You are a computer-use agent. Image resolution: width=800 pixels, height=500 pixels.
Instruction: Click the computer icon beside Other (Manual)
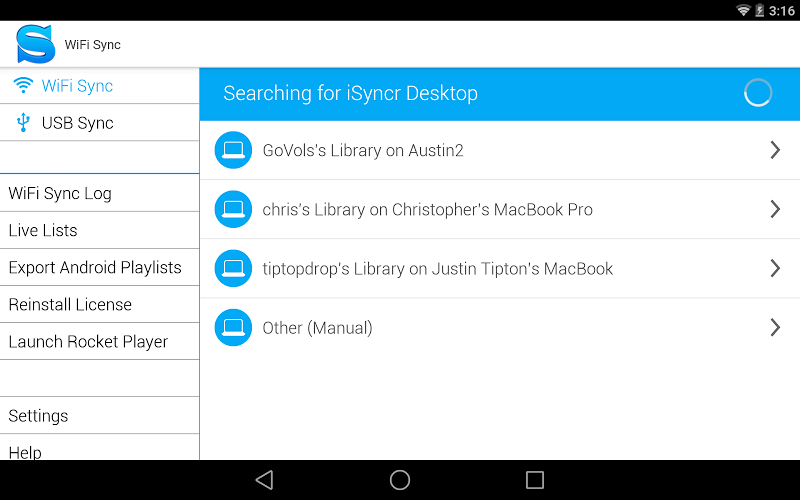tap(233, 327)
